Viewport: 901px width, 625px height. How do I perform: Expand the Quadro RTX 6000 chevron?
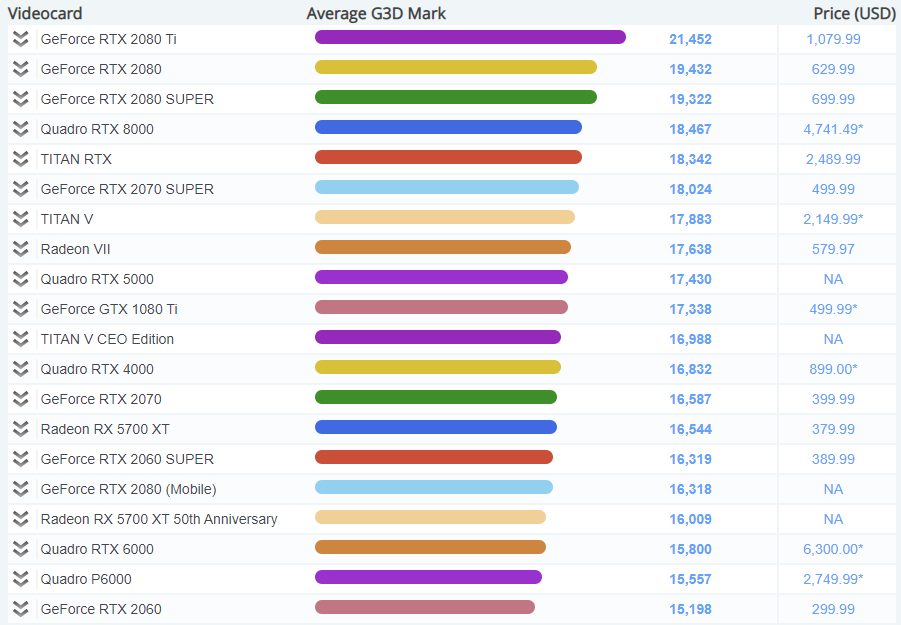pos(21,549)
